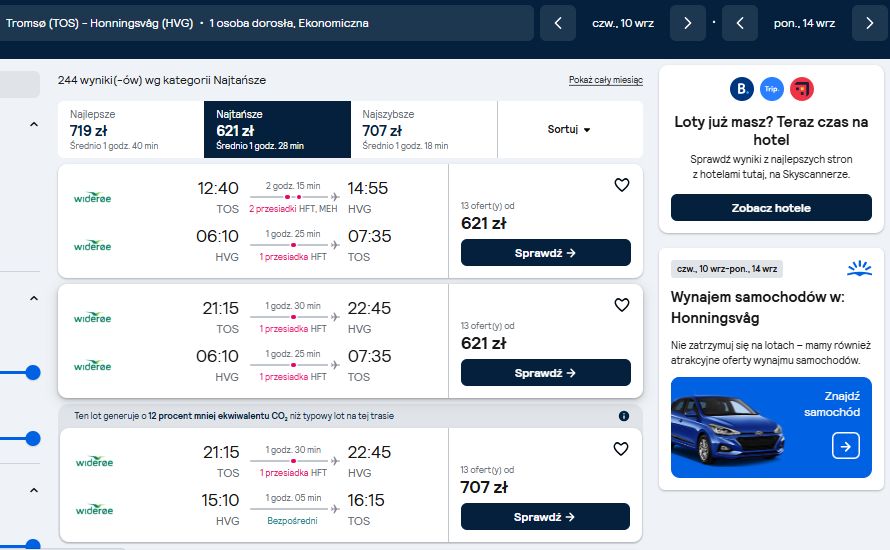Heart the second 621 zł Widerøe itinerary

click(622, 305)
